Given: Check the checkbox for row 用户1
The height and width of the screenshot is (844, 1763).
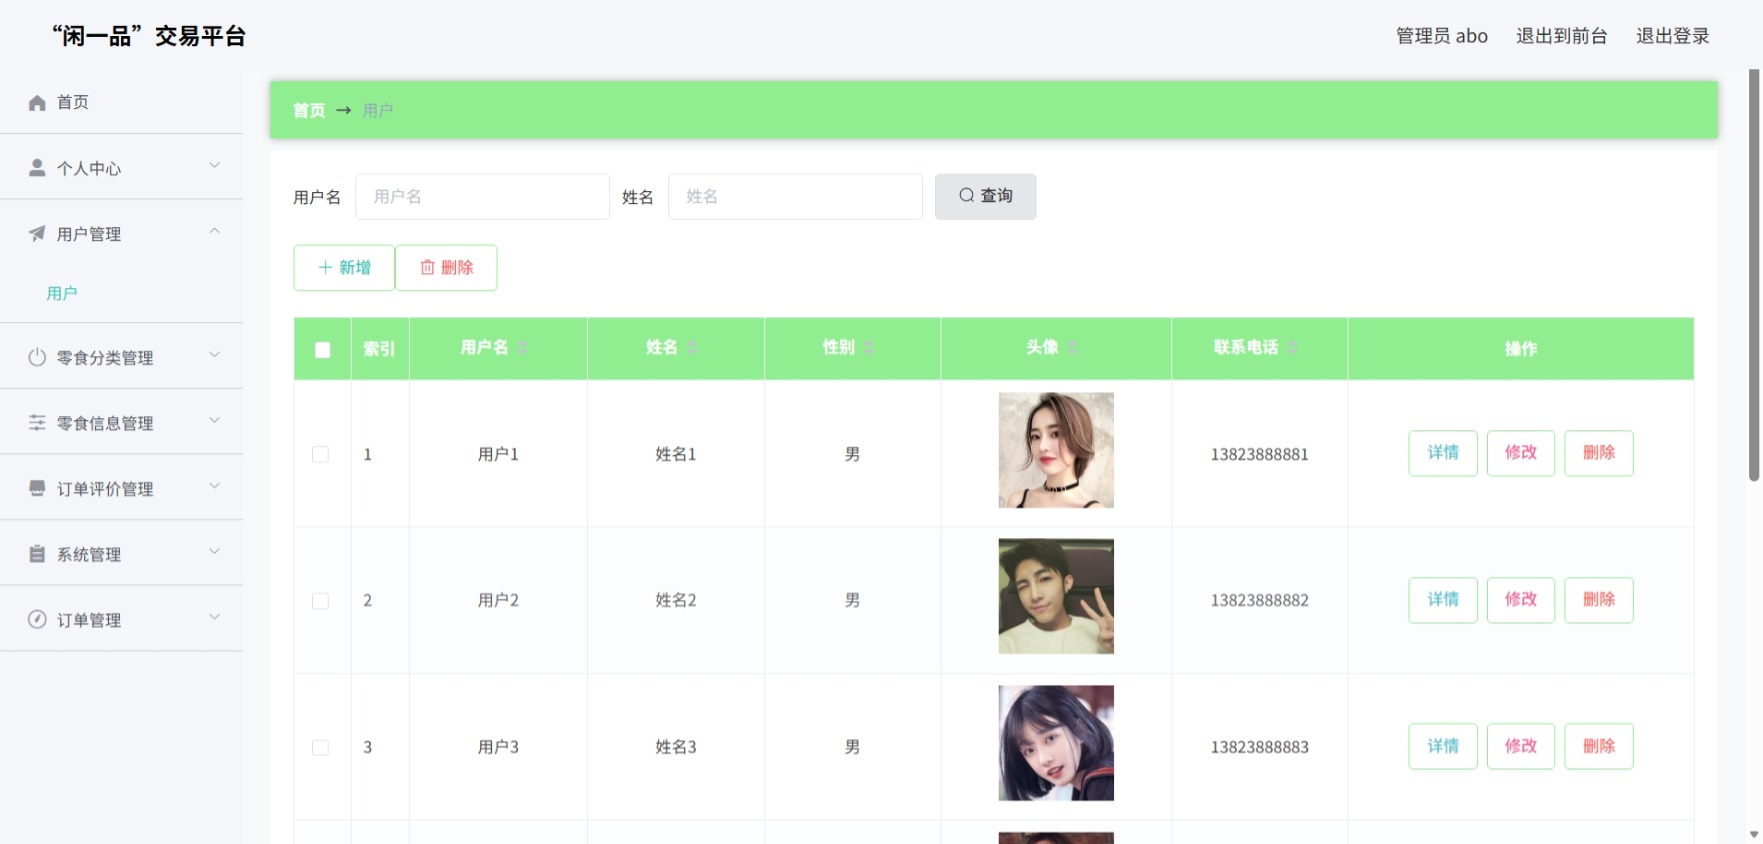Looking at the screenshot, I should 320,454.
